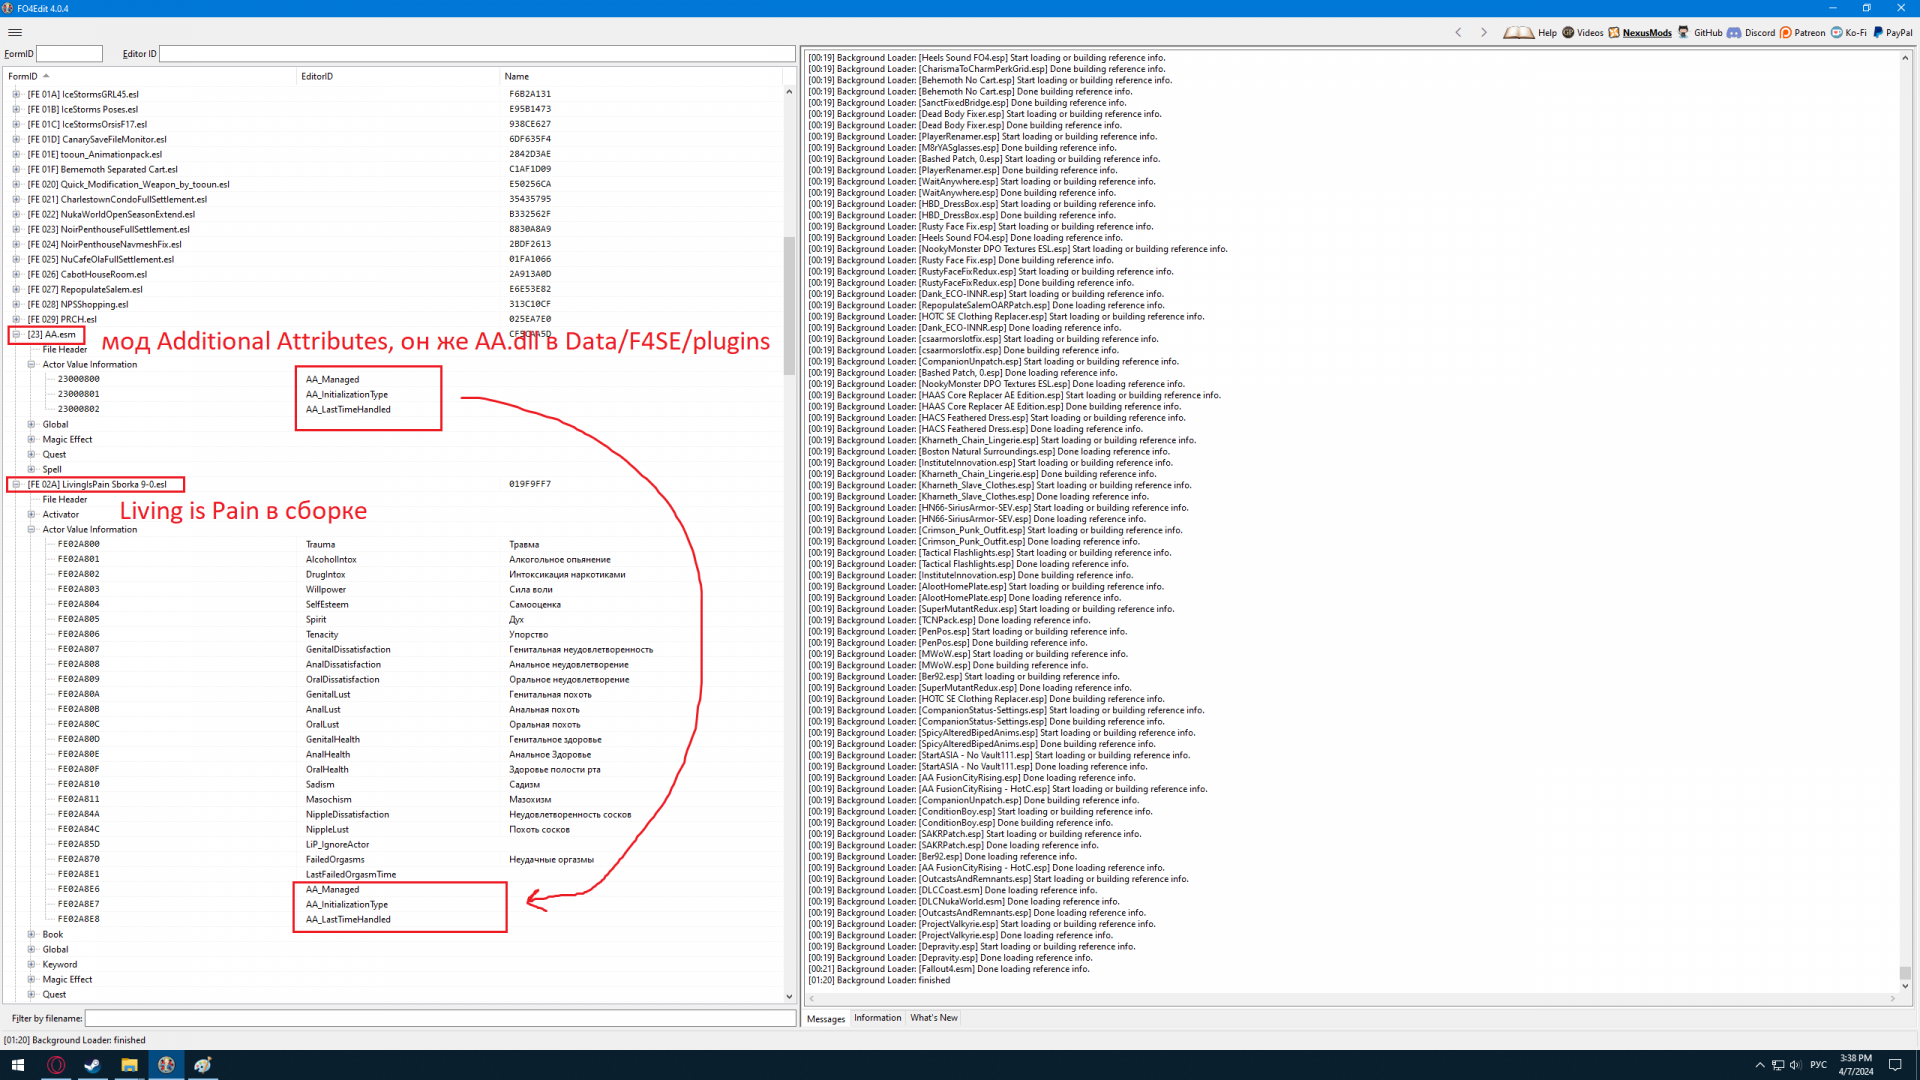Switch to the Information tab
The height and width of the screenshot is (1080, 1920).
coord(877,1018)
